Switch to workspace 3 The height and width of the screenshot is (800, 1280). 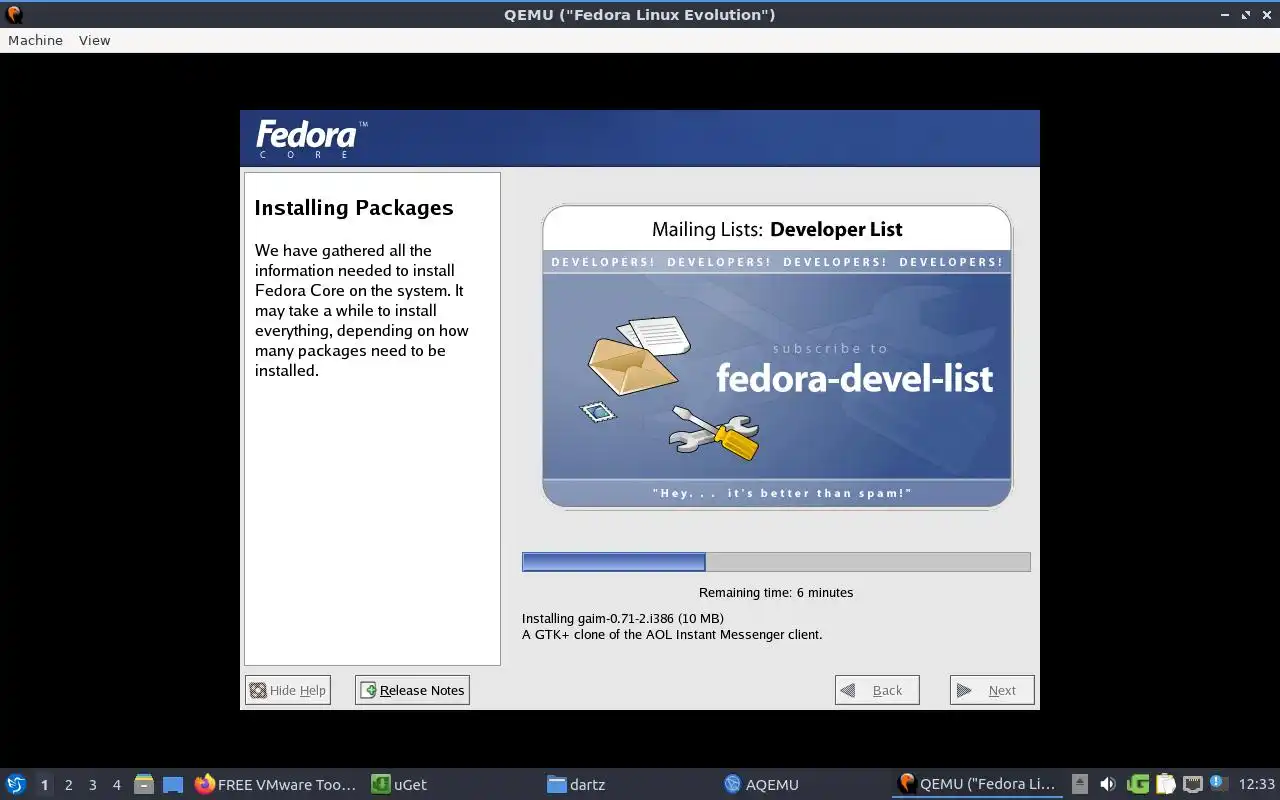[92, 785]
